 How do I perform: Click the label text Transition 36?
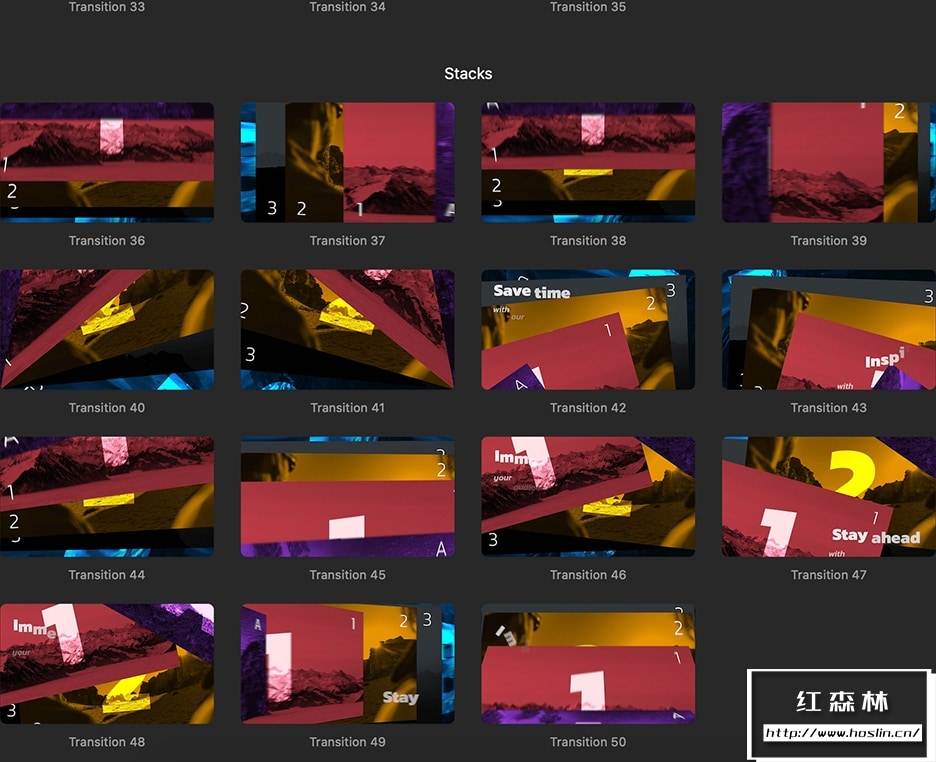(107, 240)
